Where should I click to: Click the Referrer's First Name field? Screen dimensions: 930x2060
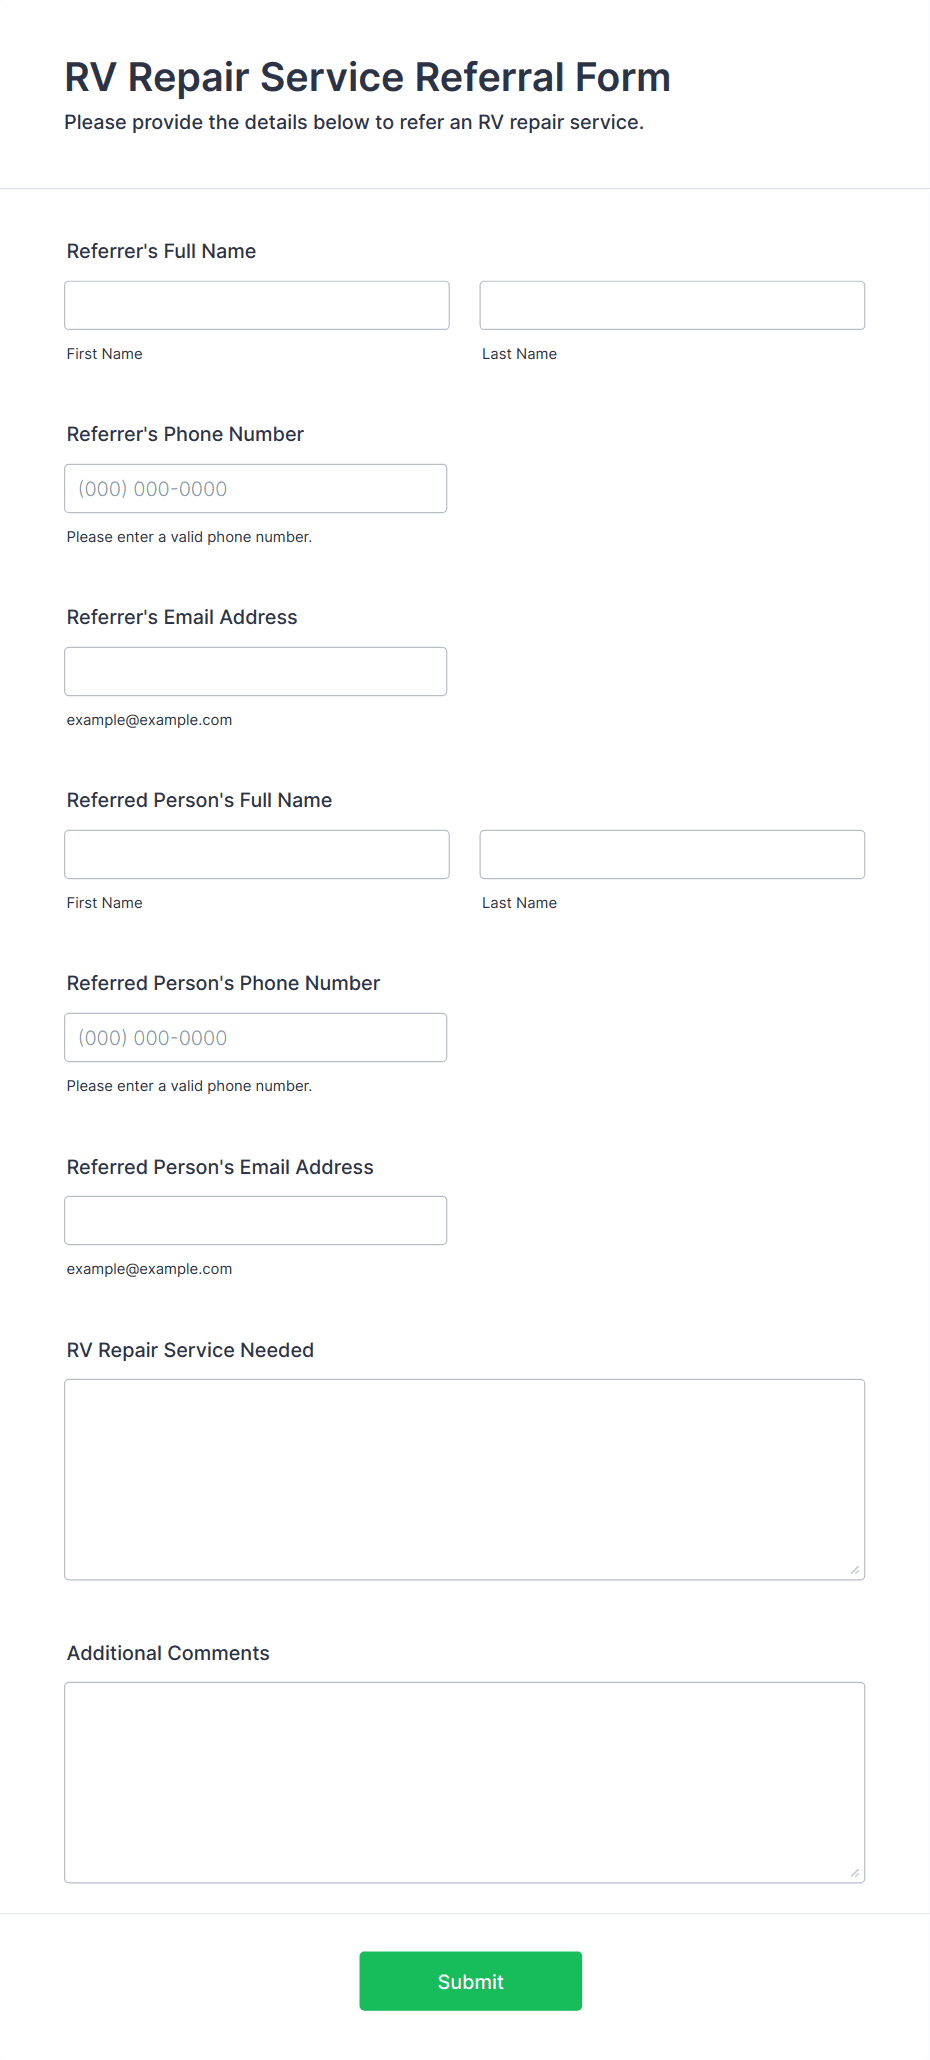coord(257,305)
